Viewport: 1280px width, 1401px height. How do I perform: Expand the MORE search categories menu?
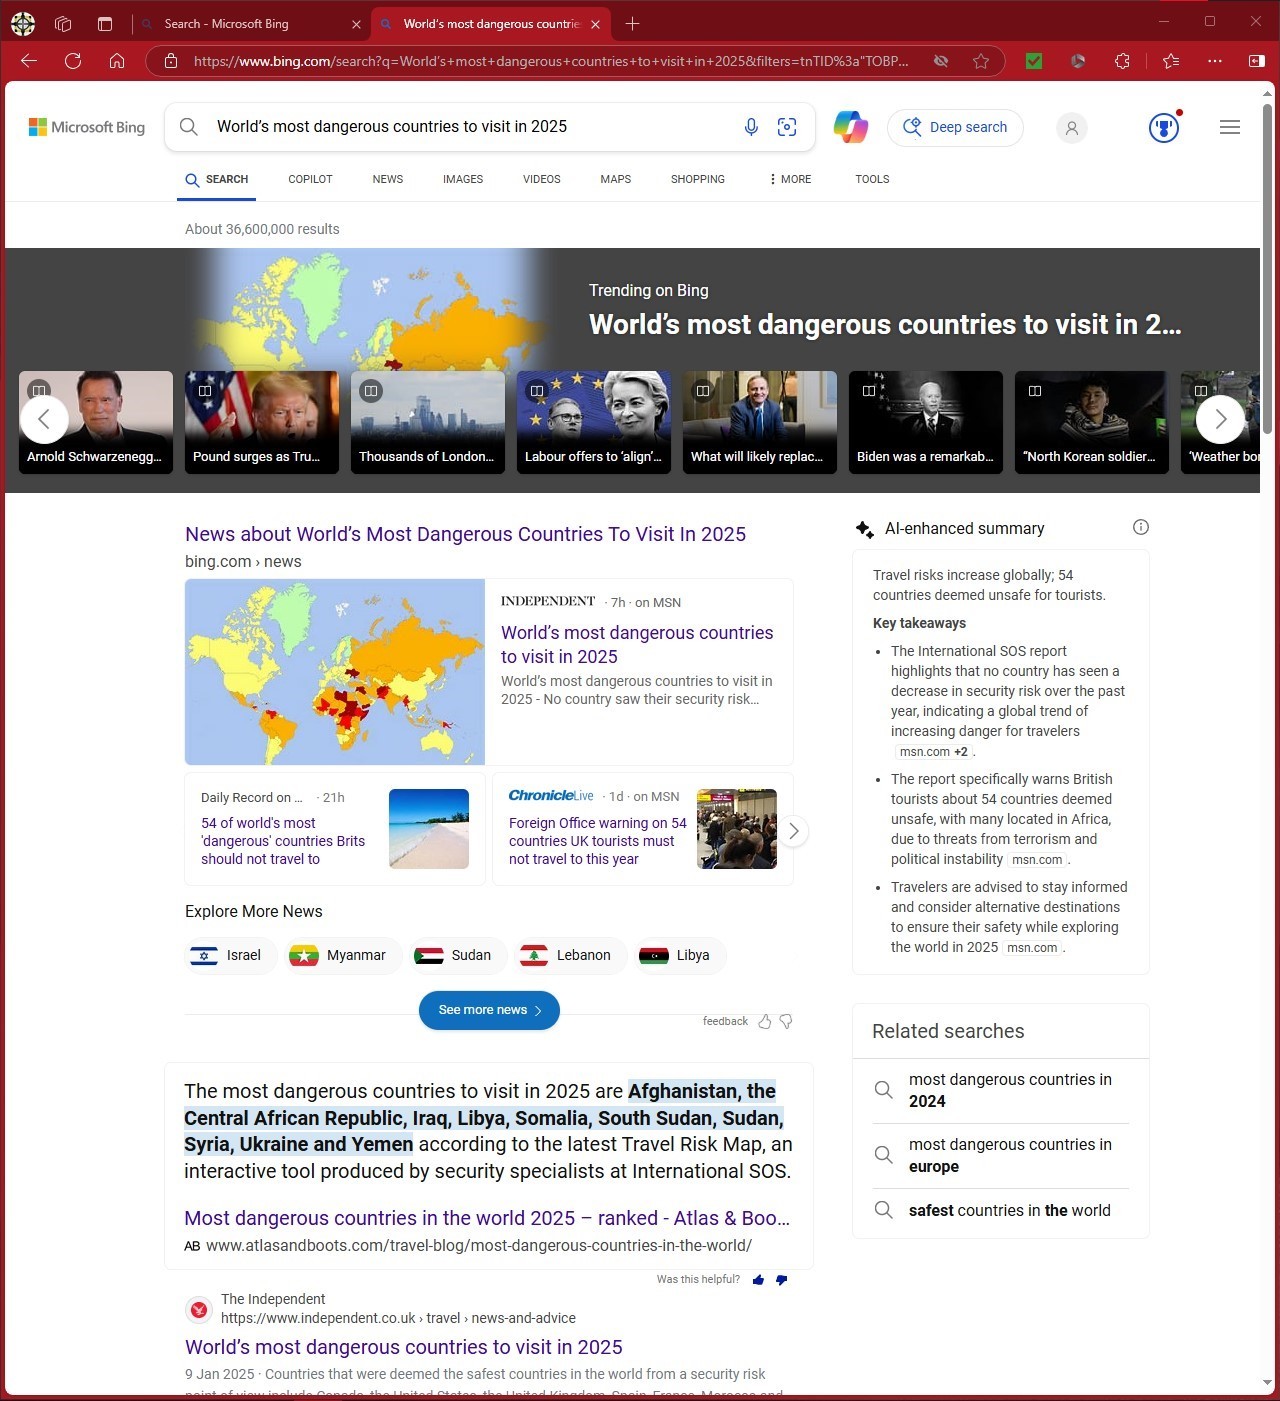[x=790, y=179]
